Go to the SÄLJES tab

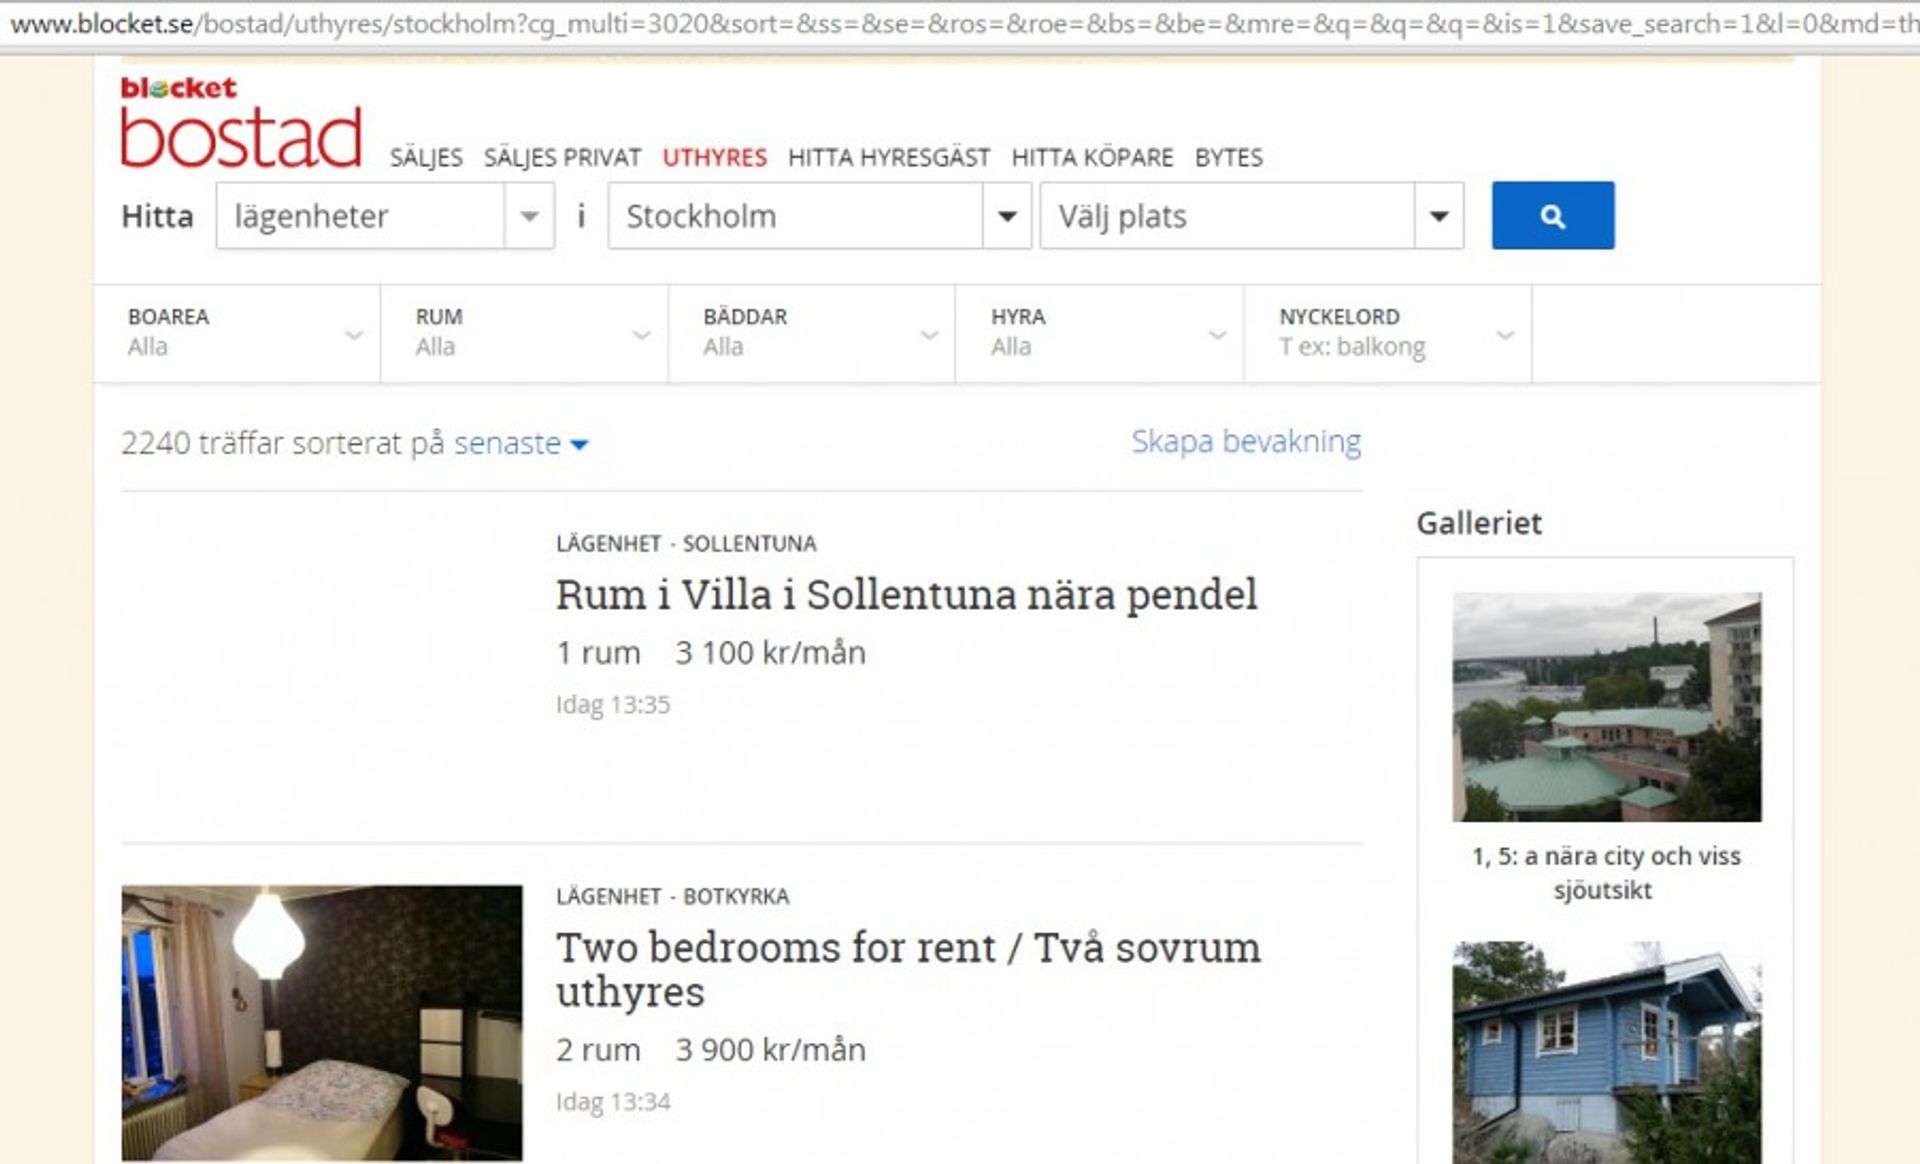pos(426,158)
